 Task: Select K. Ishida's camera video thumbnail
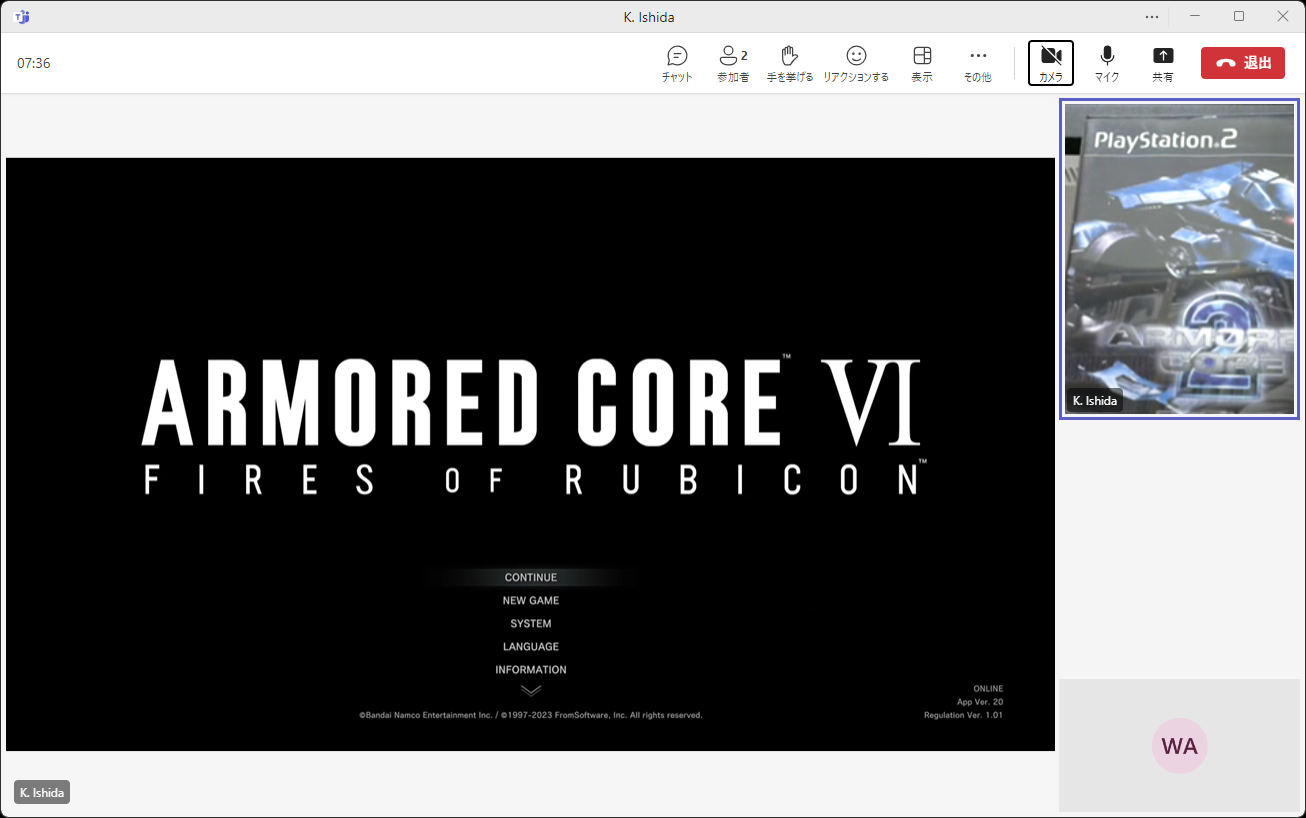(1180, 259)
